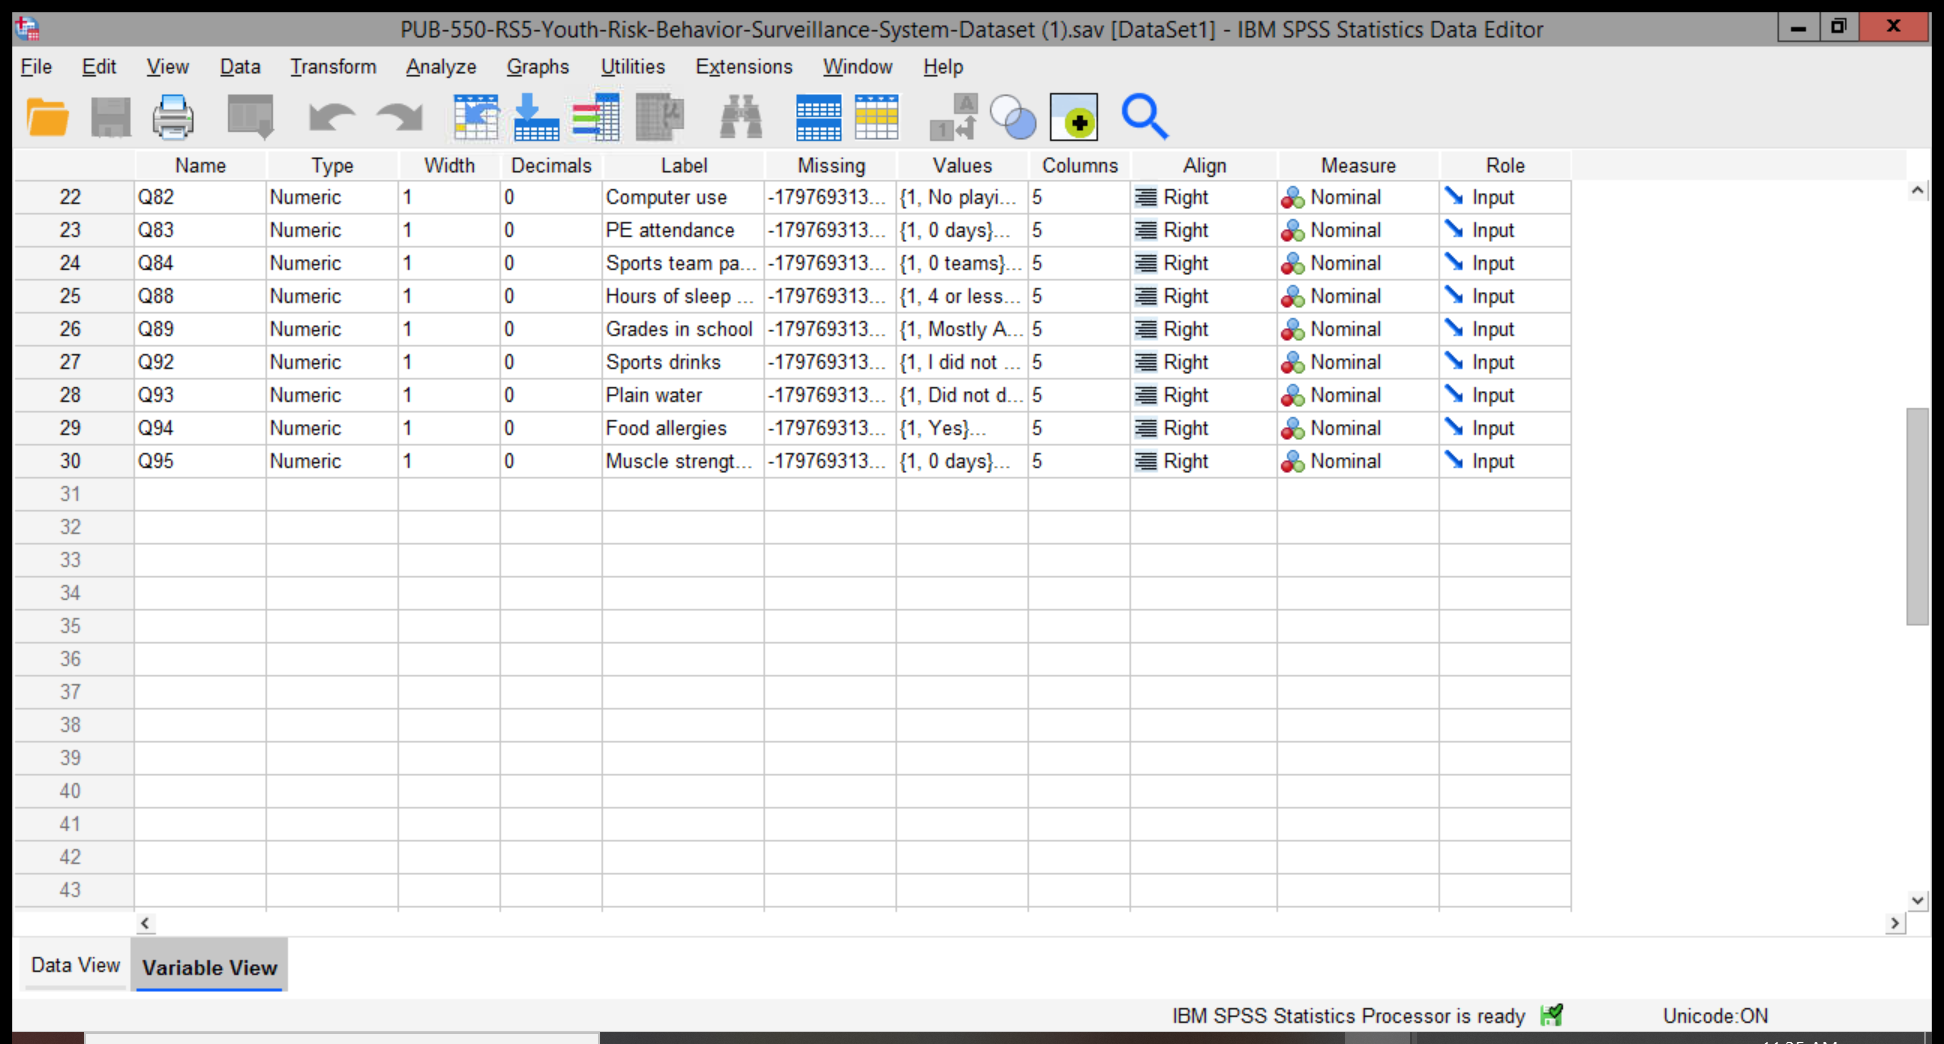Click the horizontal scrollbar right arrow
This screenshot has width=1944, height=1044.
pos(1894,923)
